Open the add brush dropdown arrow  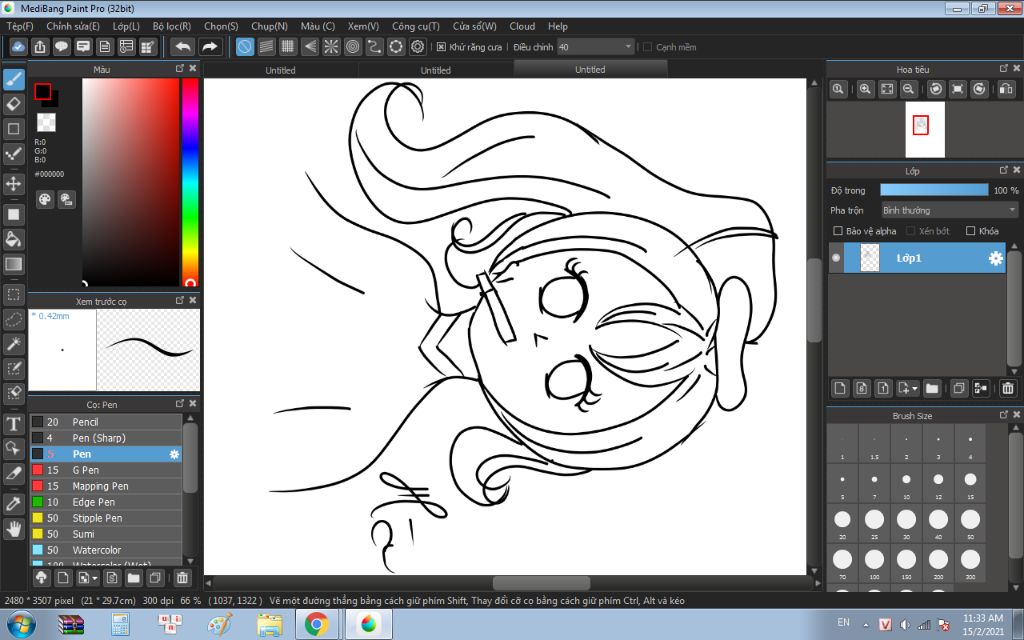[x=95, y=578]
